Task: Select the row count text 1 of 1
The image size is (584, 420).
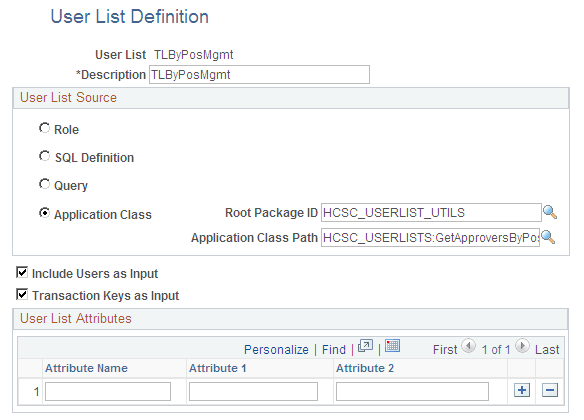Action: tap(496, 350)
